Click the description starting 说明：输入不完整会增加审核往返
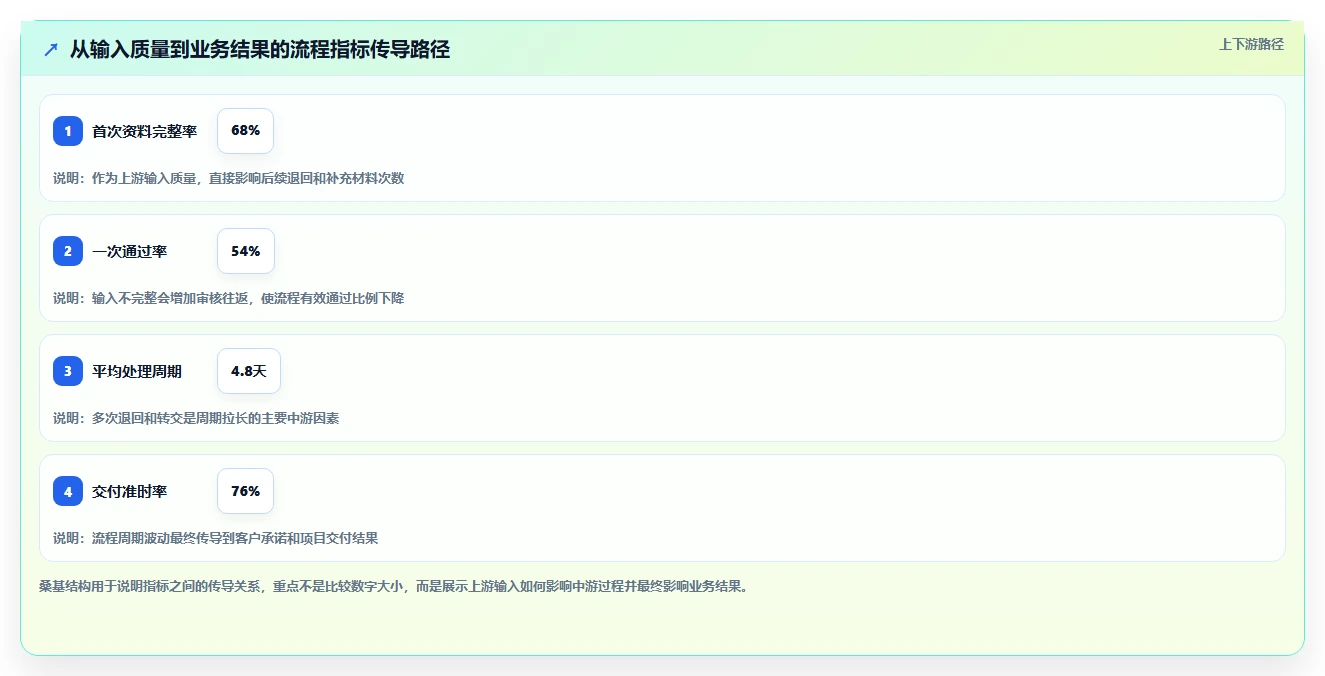 228,298
